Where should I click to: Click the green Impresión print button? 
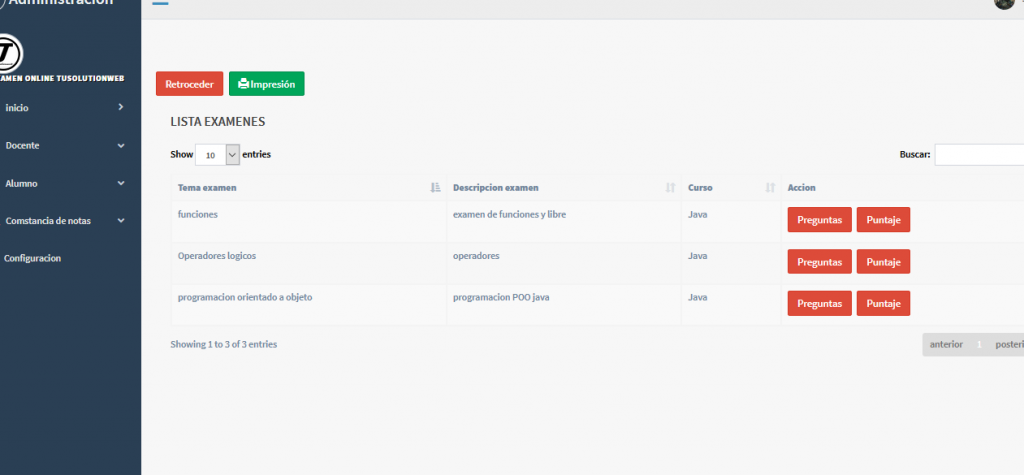pyautogui.click(x=266, y=85)
